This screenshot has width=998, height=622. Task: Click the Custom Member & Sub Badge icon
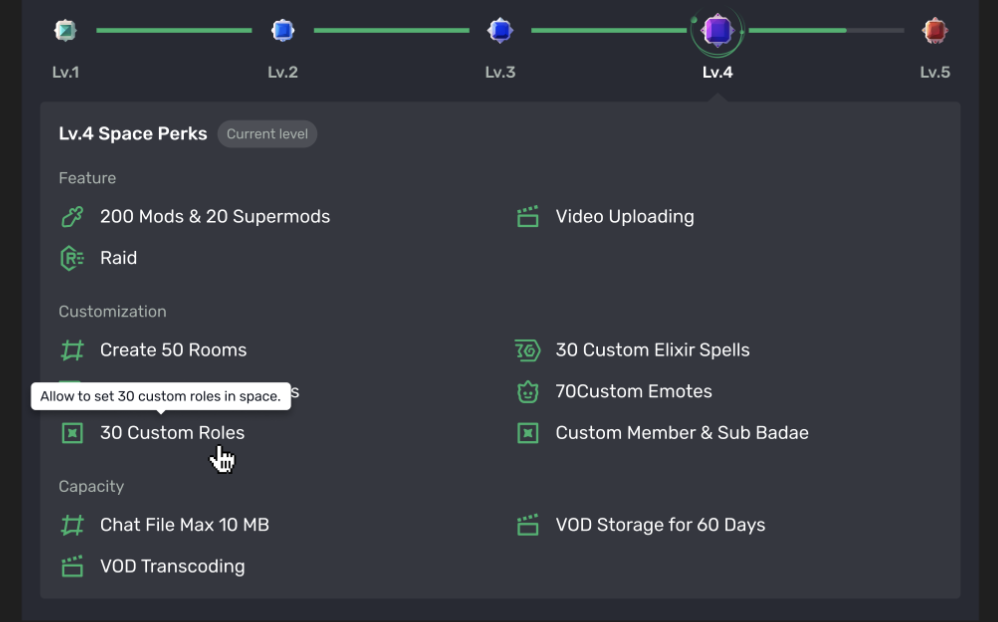[528, 433]
